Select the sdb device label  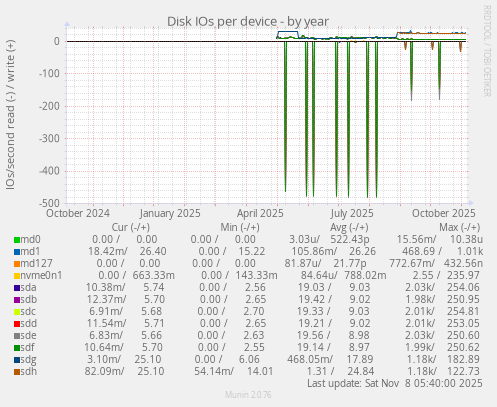29,299
